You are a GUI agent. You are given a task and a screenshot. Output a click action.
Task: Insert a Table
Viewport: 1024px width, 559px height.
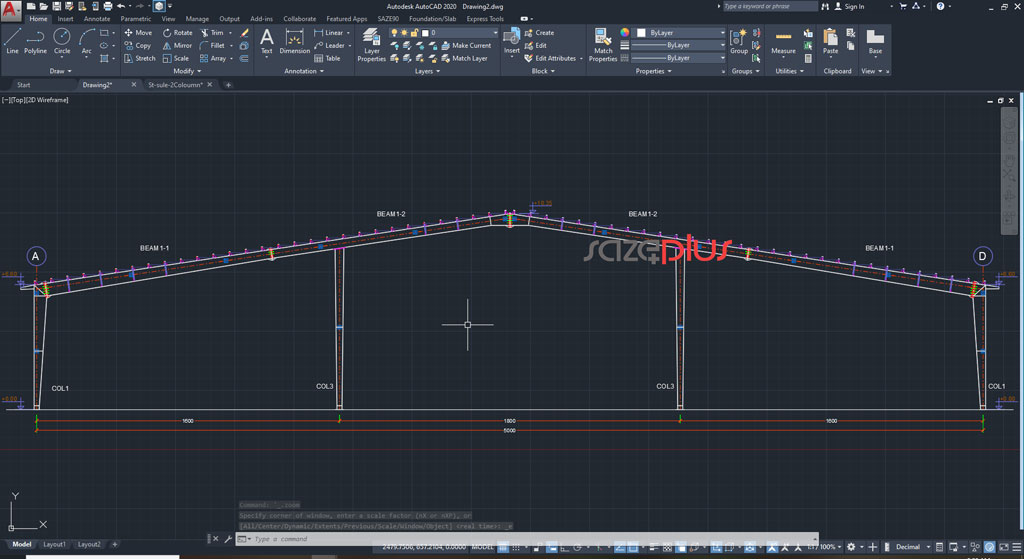(x=327, y=58)
